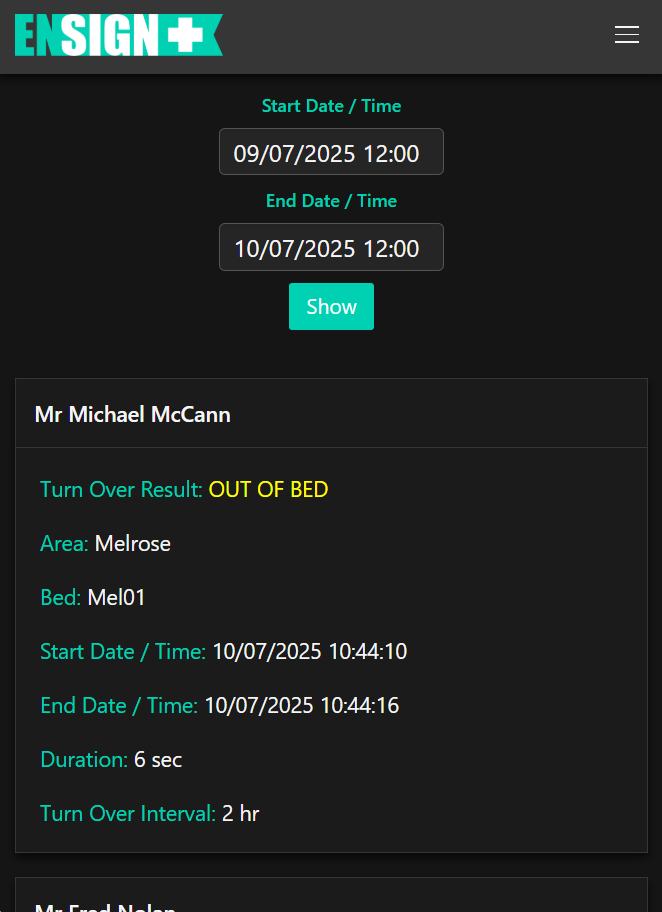The width and height of the screenshot is (662, 912).
Task: Click the End Date / Time label above the filter input
Action: [331, 201]
